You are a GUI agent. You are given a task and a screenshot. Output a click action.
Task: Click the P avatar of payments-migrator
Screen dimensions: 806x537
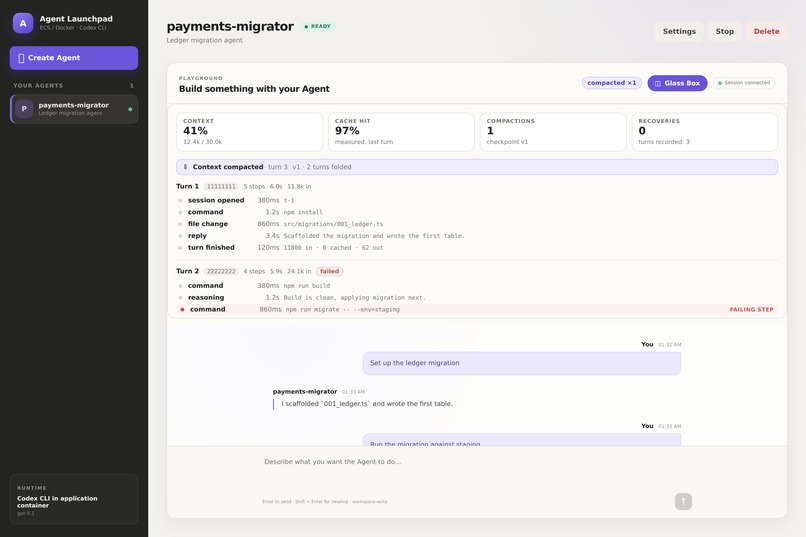click(x=24, y=109)
